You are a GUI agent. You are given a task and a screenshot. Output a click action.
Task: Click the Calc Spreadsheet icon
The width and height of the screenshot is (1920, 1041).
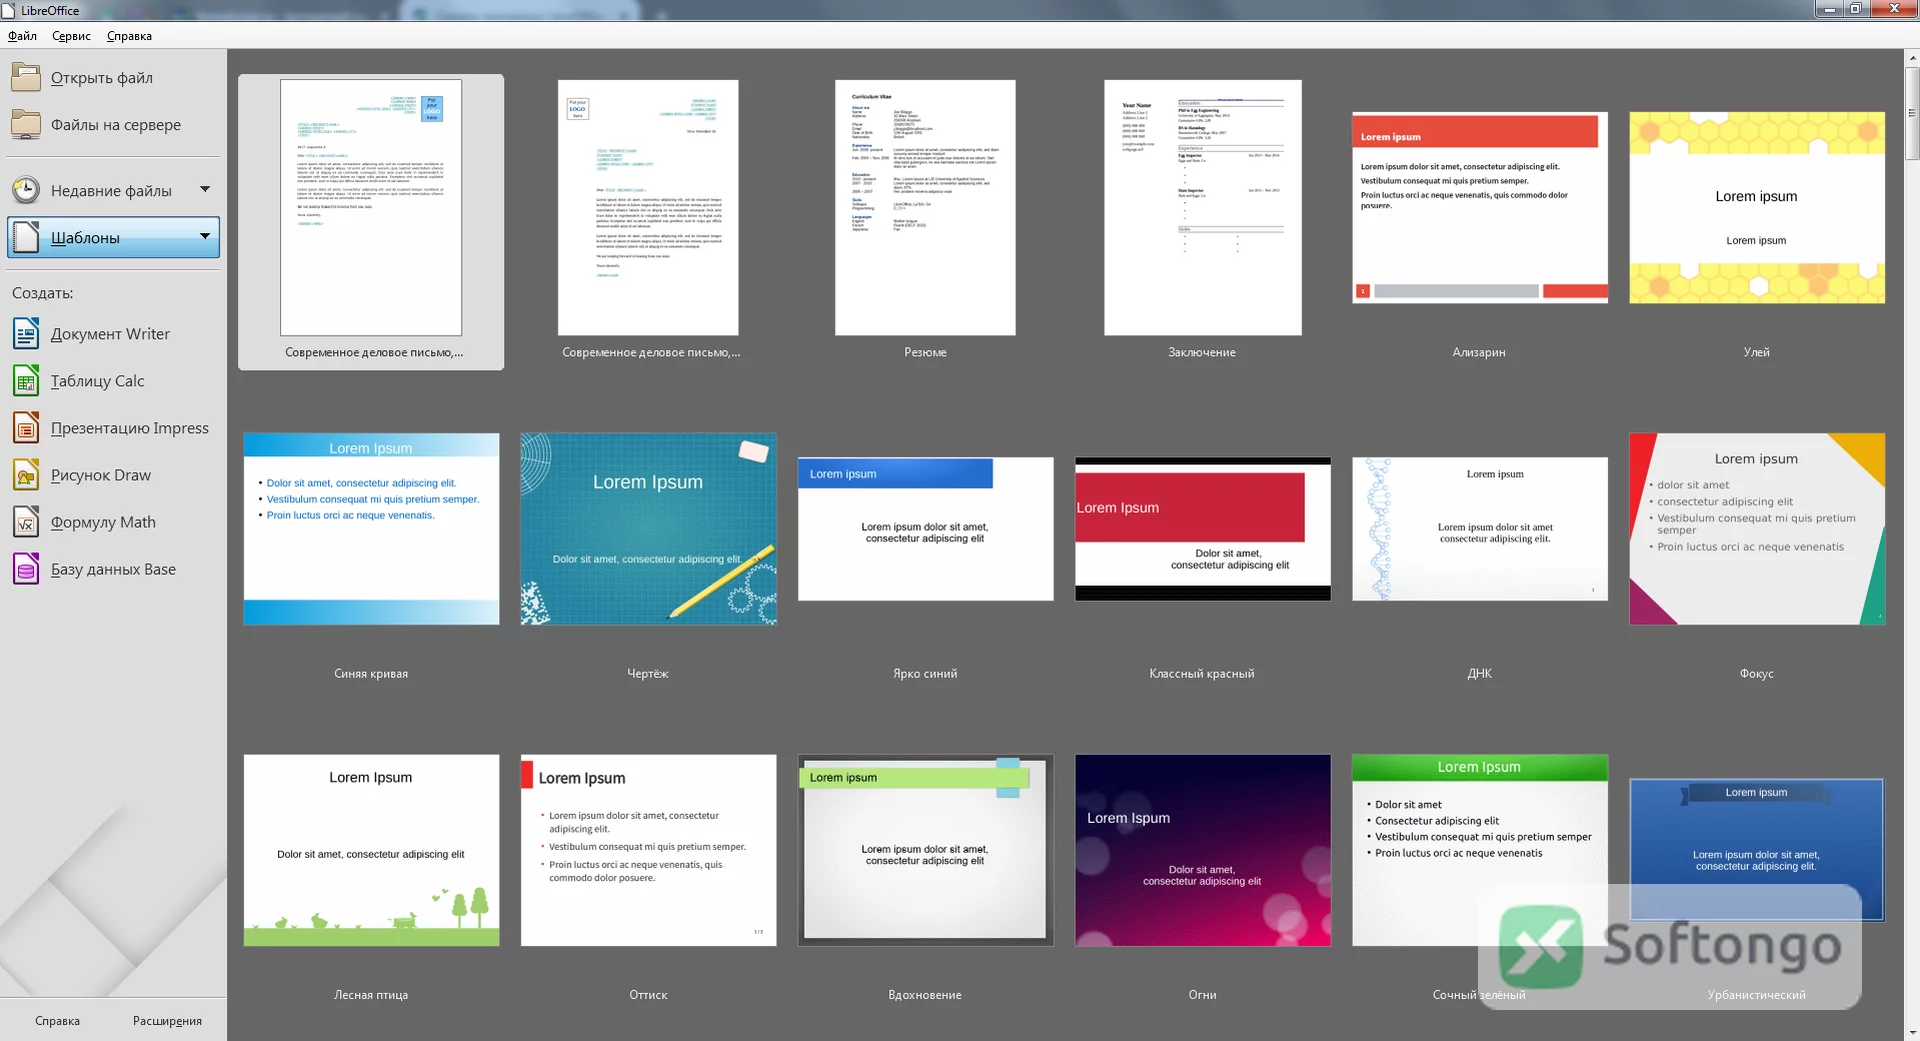point(26,380)
